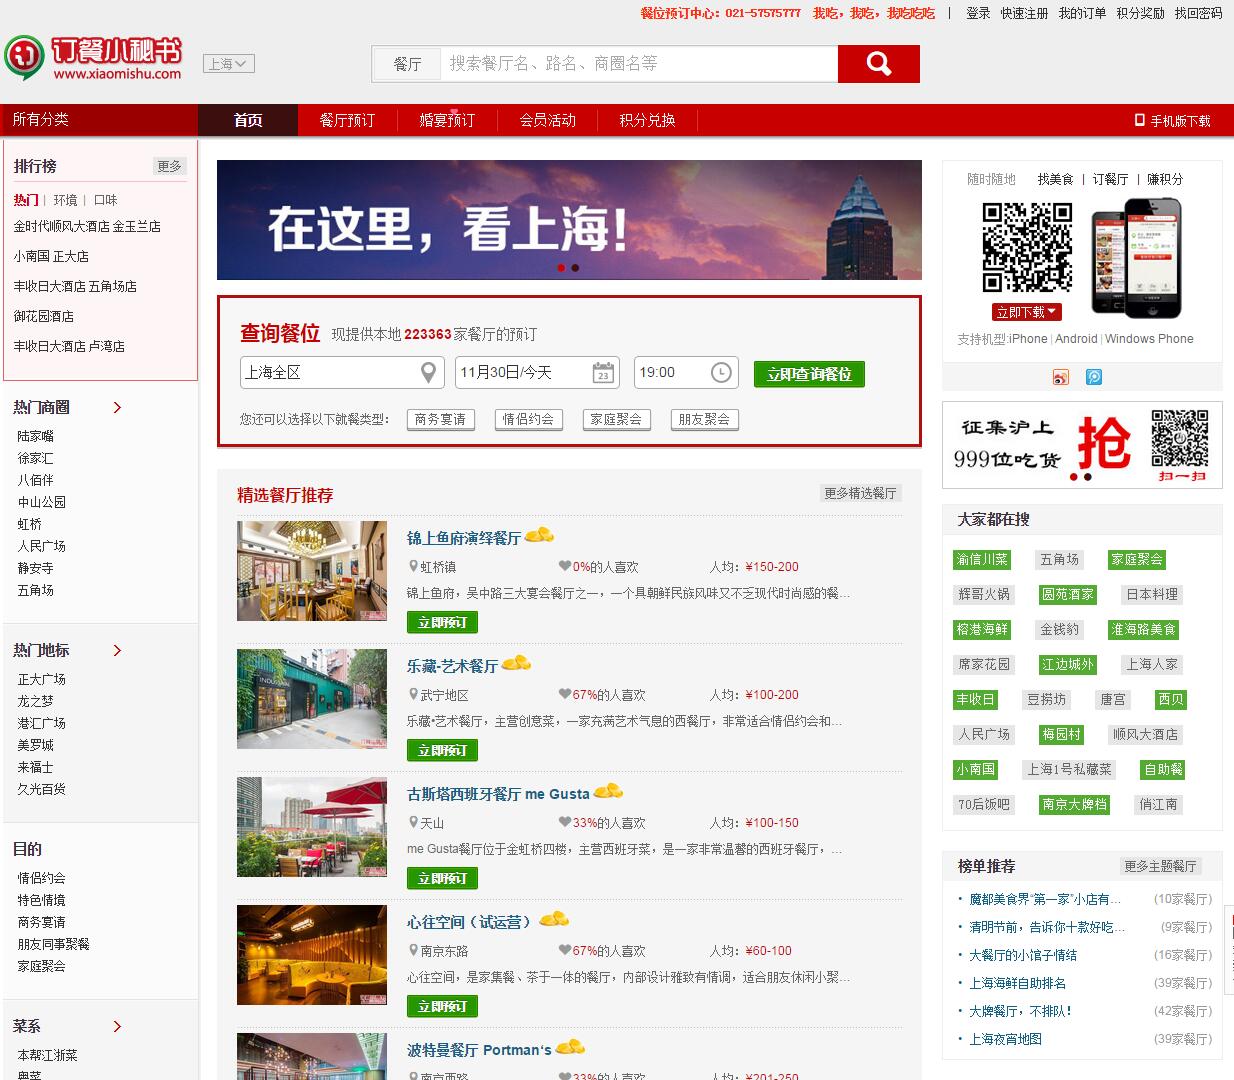Click 更多 in the 排行榜 panel
This screenshot has height=1080, width=1234.
click(x=169, y=166)
